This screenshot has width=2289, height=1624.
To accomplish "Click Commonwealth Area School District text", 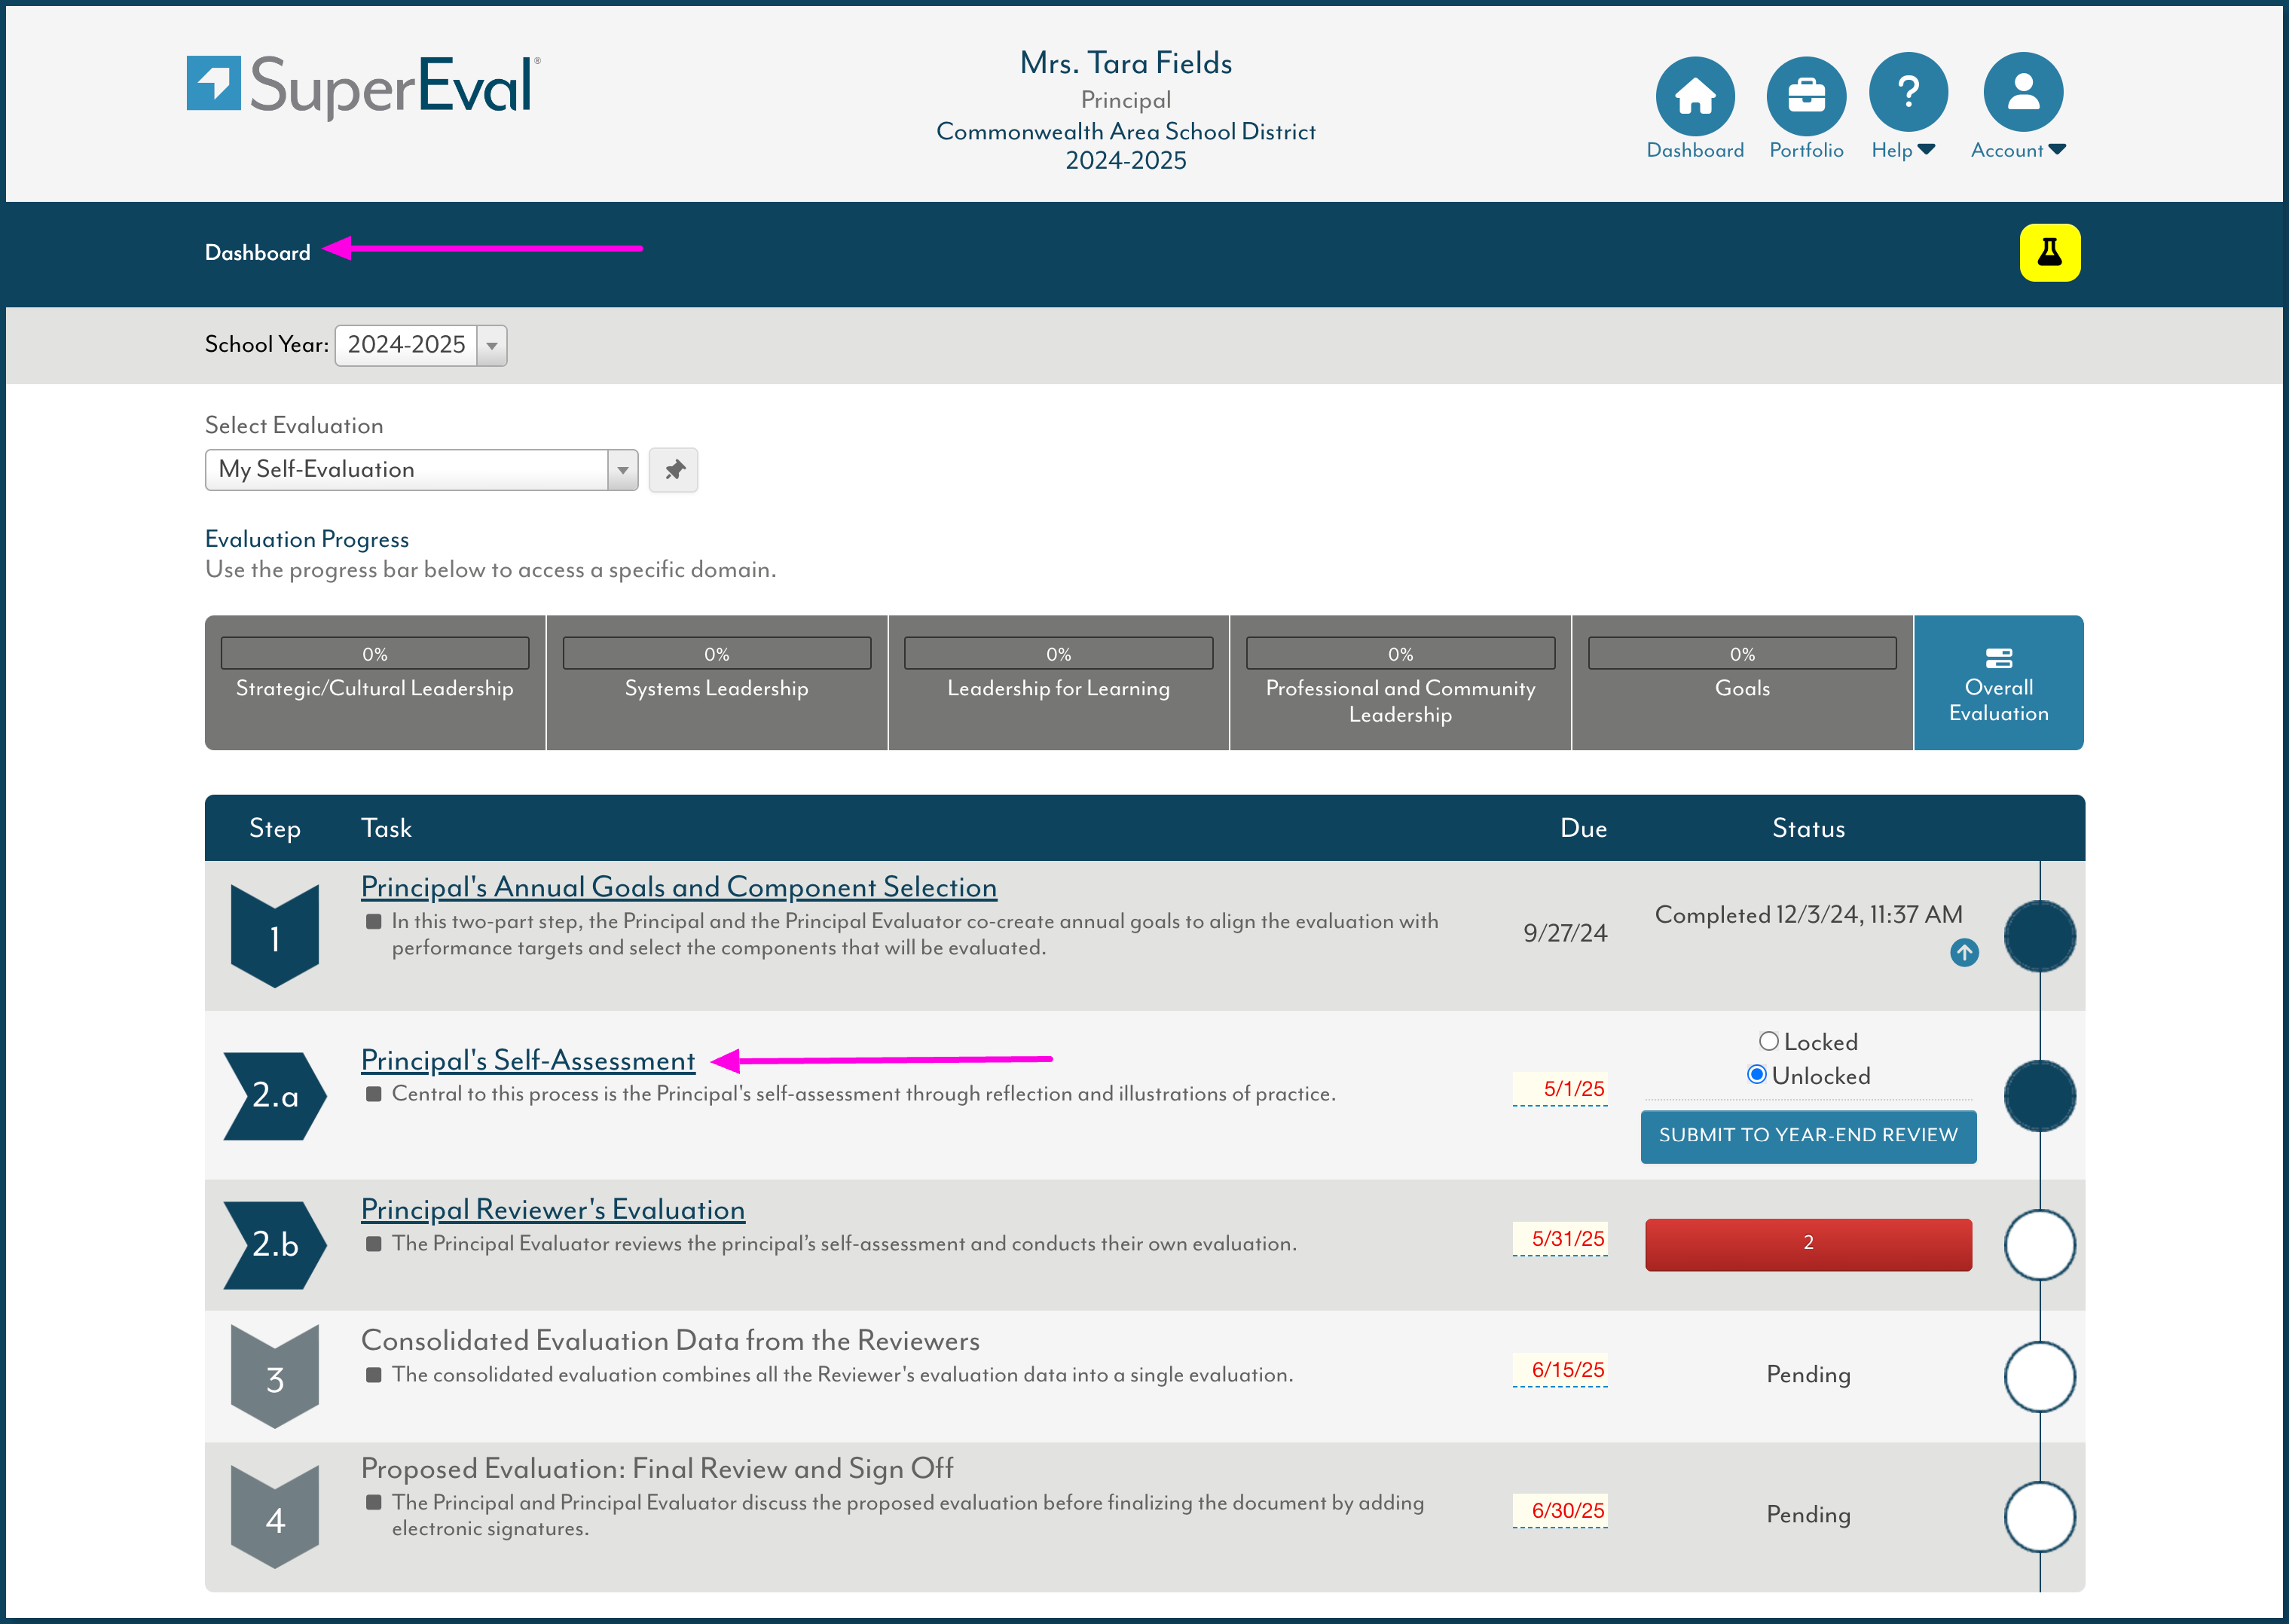I will click(1126, 132).
